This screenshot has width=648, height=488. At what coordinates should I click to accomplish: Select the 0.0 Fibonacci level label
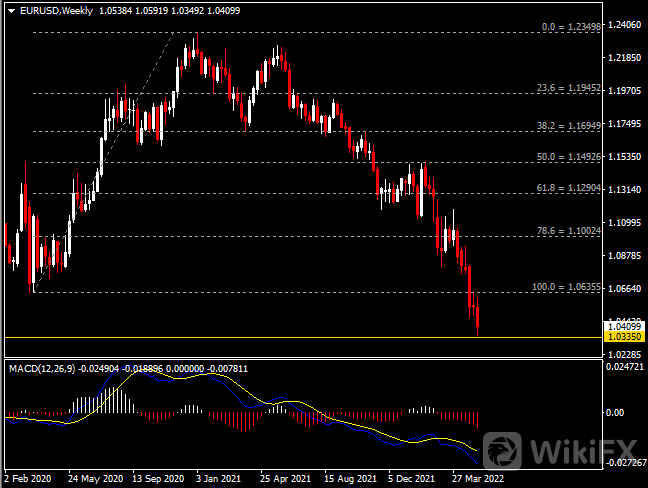tap(565, 27)
